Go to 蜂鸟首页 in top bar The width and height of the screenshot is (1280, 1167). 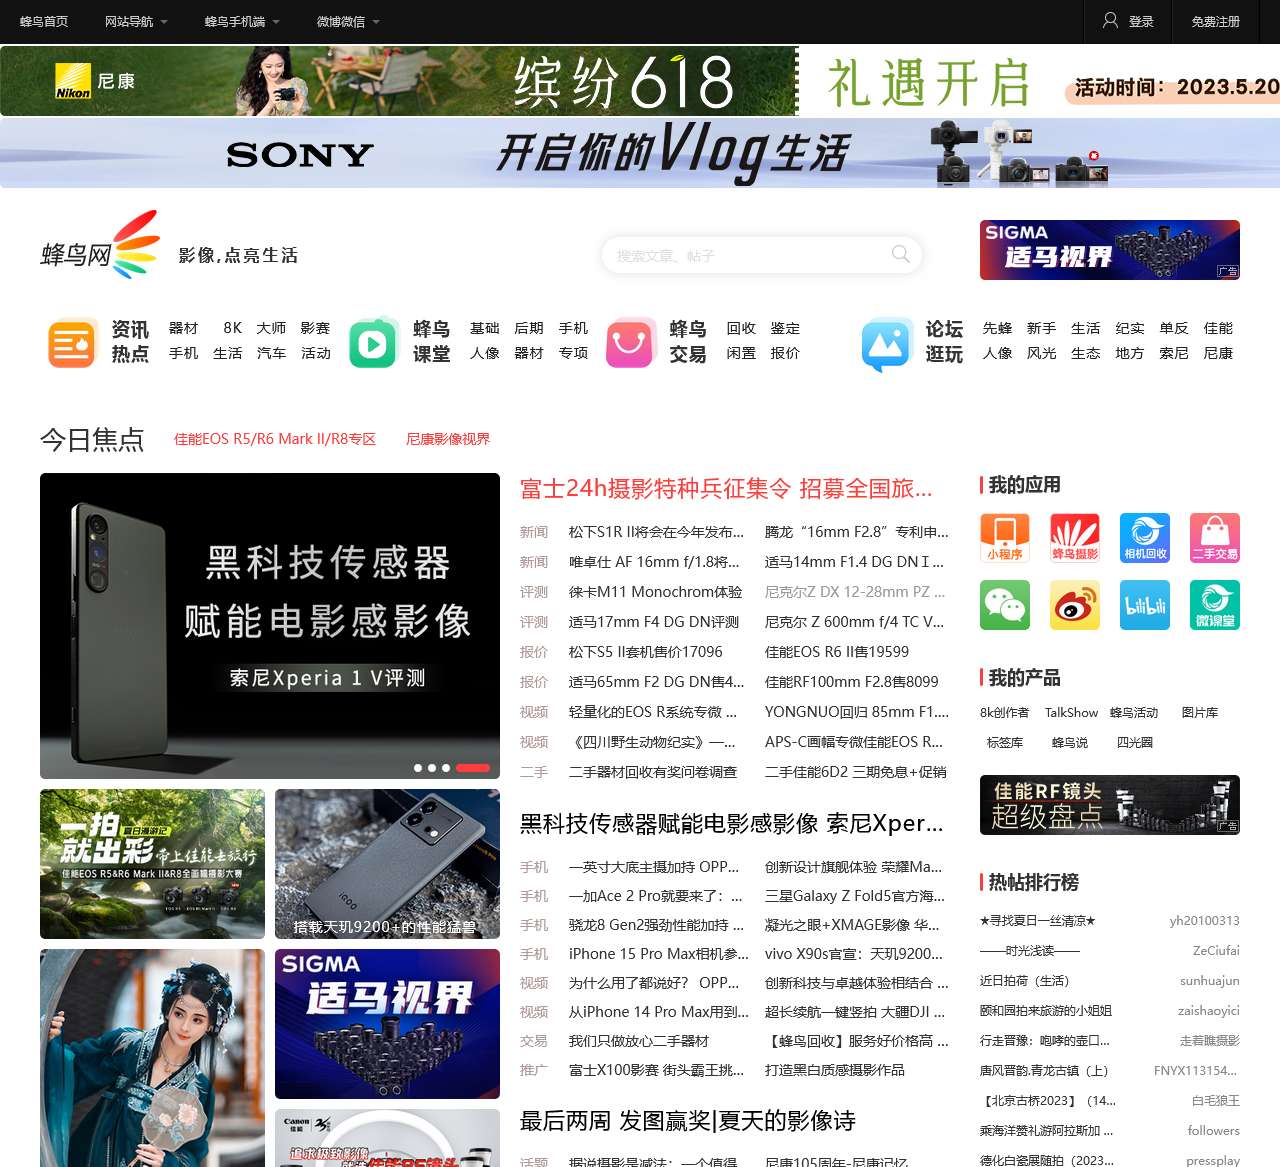coord(44,21)
